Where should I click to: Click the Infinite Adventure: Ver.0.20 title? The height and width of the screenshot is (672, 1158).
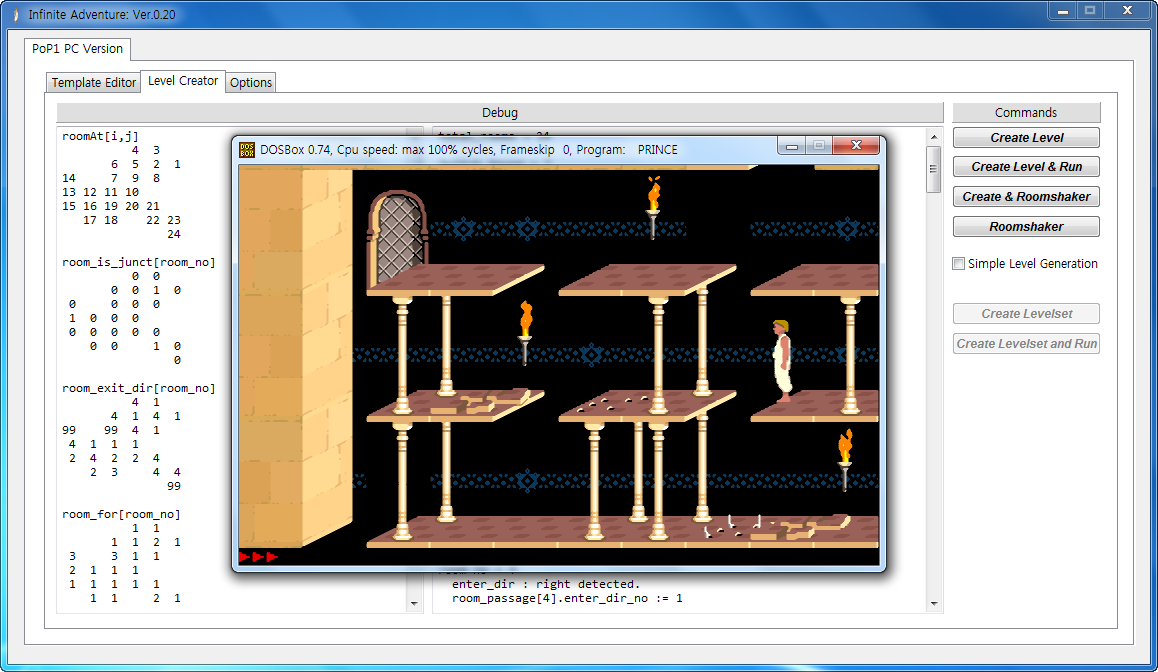pyautogui.click(x=102, y=15)
